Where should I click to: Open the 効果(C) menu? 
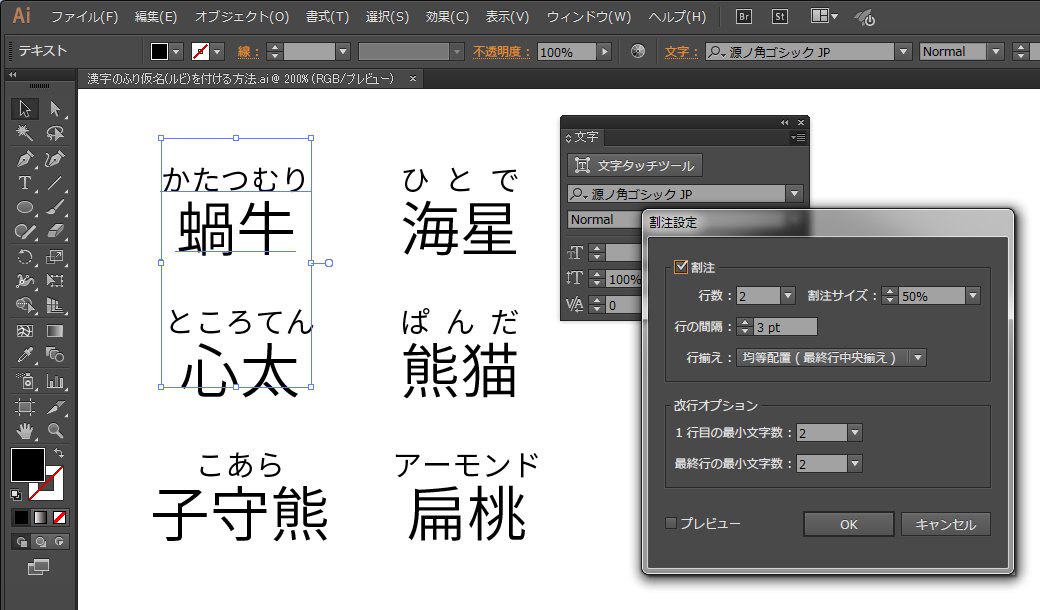point(447,17)
